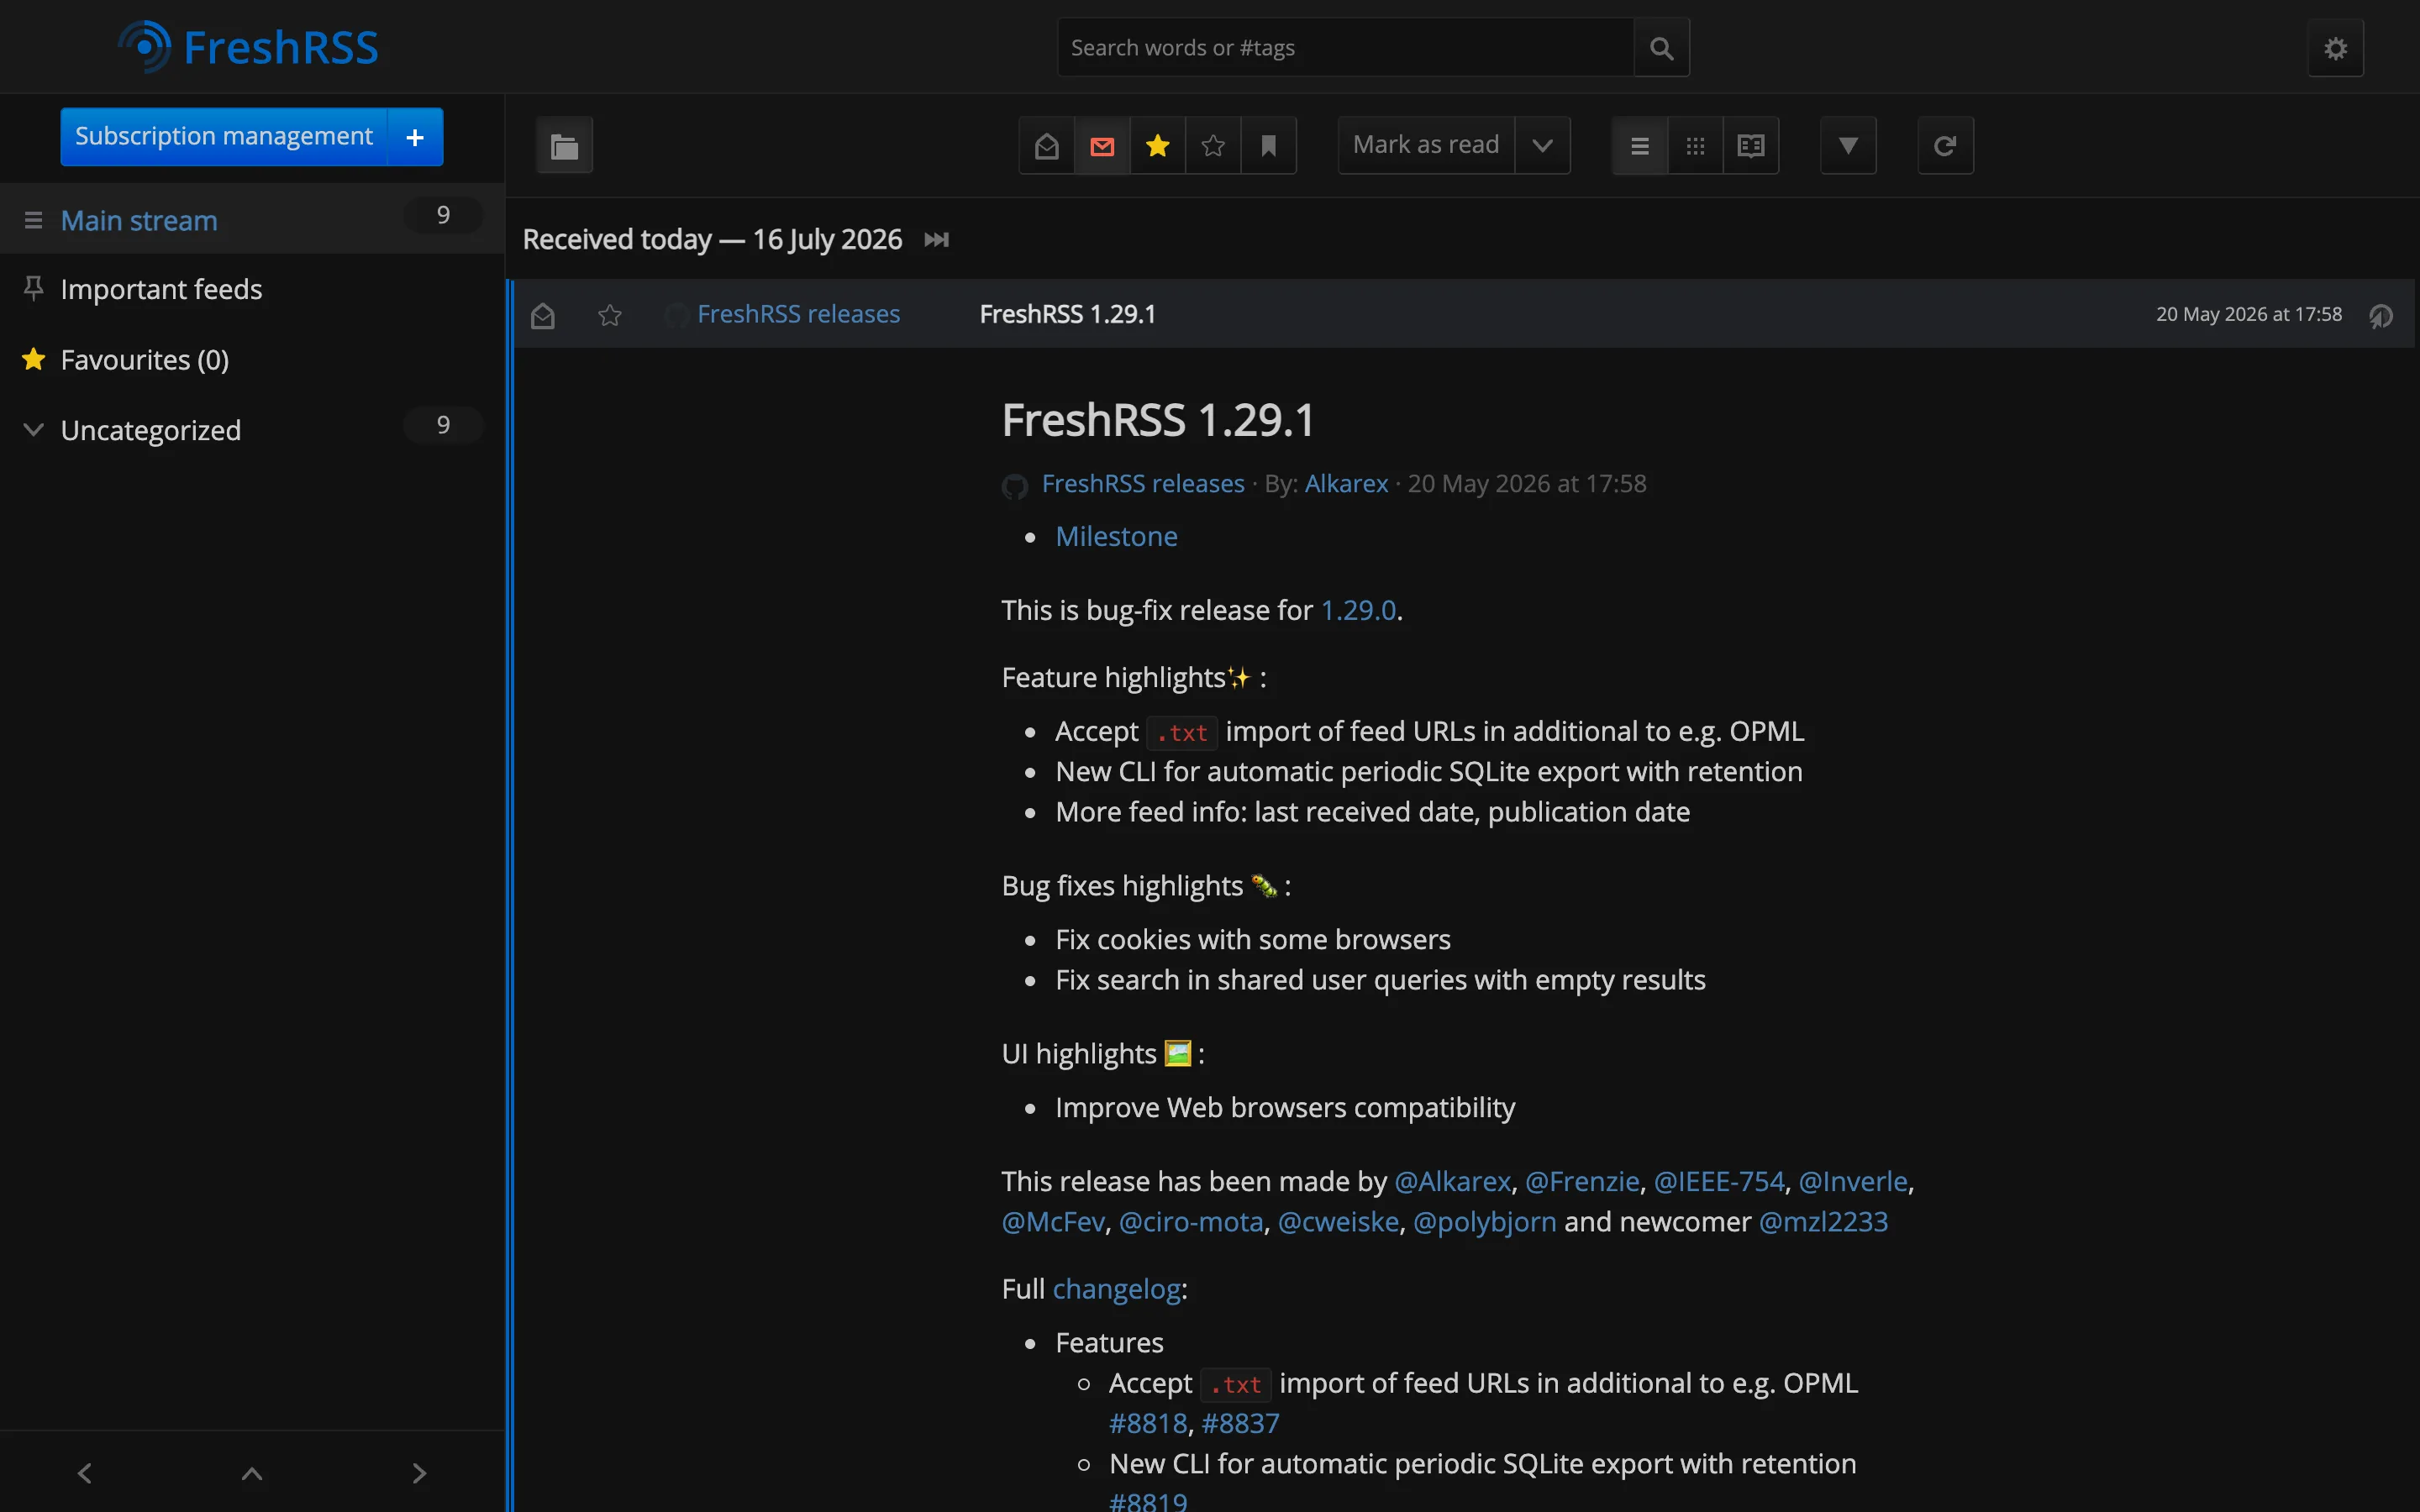
Task: Focus the search words or #tags field
Action: (x=1345, y=47)
